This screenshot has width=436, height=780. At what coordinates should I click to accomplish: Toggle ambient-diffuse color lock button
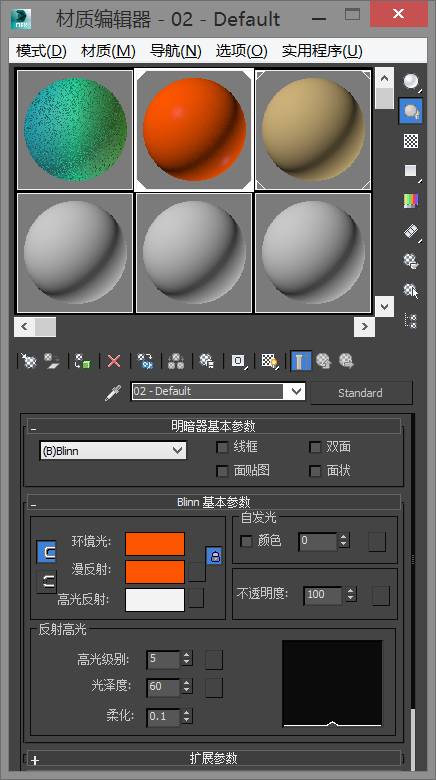click(46, 552)
